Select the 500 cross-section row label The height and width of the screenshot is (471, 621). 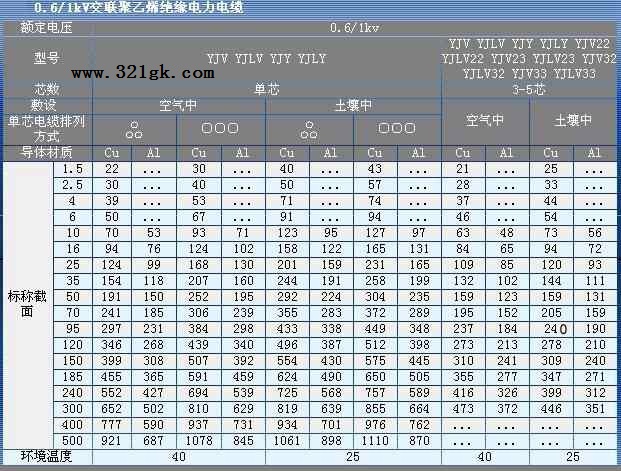73,440
